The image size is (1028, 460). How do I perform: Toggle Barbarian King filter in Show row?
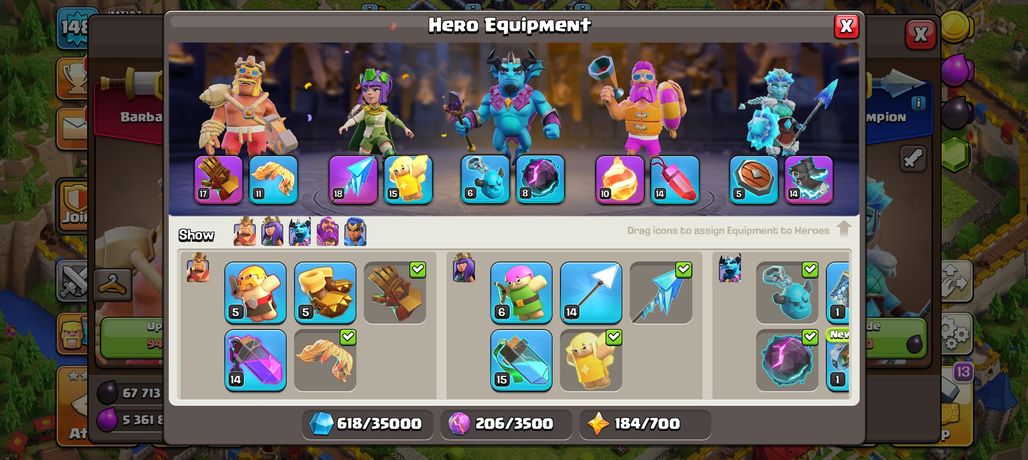[245, 231]
